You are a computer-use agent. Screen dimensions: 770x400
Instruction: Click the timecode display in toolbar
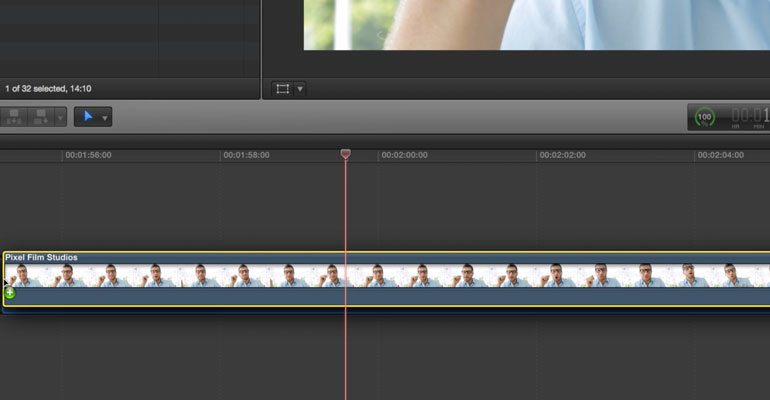coord(750,117)
